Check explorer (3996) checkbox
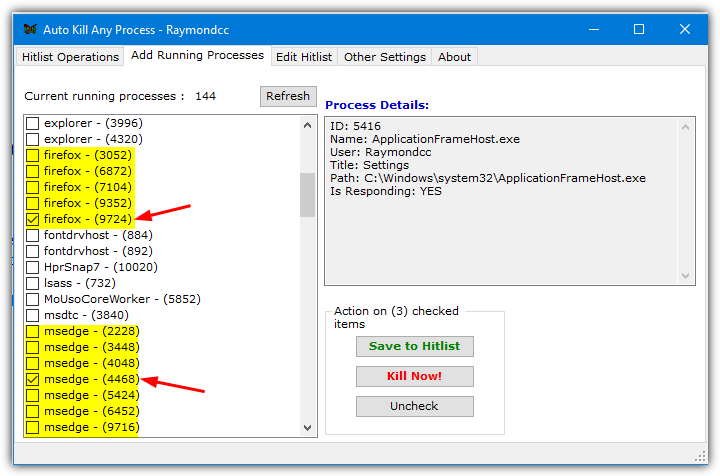Image resolution: width=720 pixels, height=476 pixels. point(33,123)
